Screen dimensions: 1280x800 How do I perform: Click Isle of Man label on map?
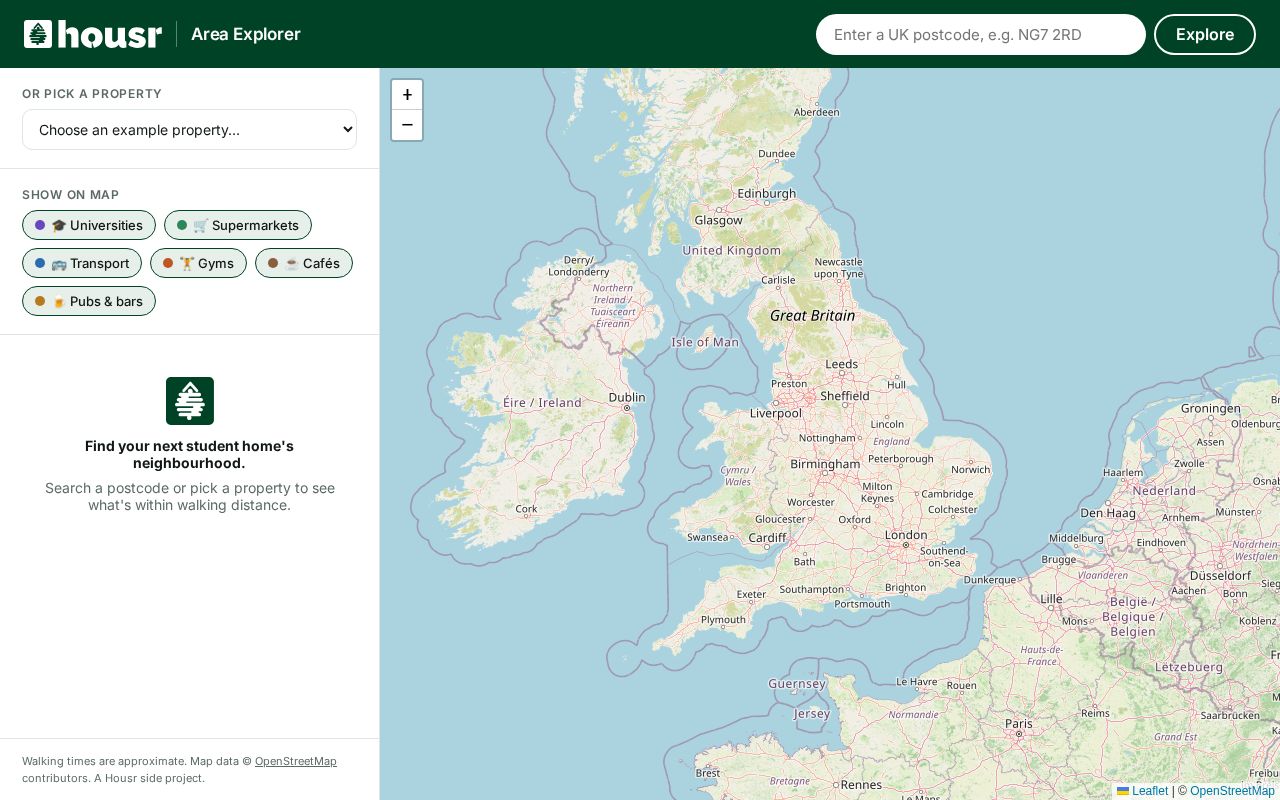[705, 342]
